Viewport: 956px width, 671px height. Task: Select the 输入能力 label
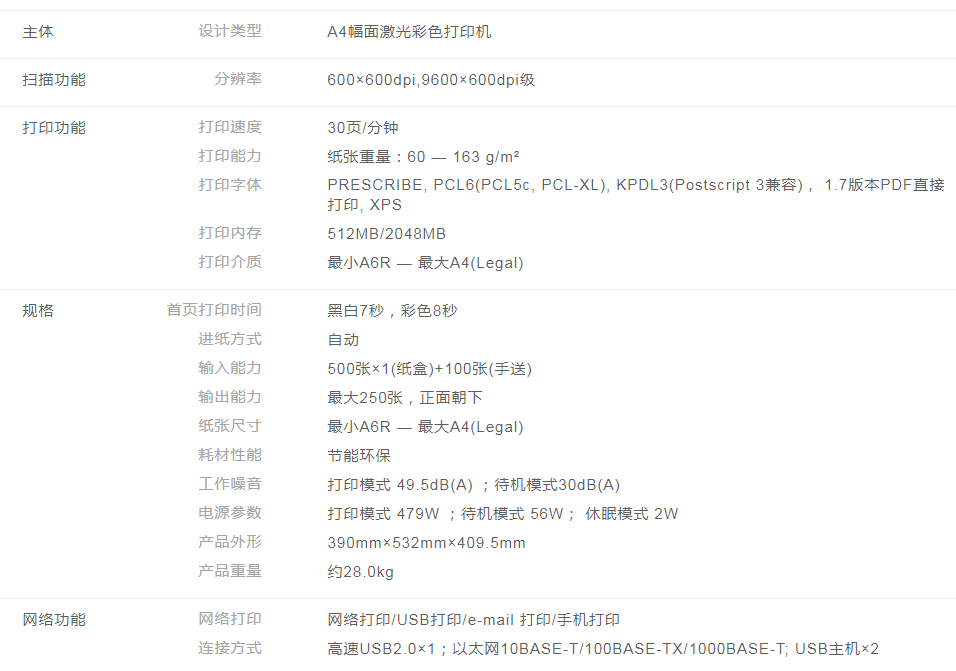click(230, 368)
